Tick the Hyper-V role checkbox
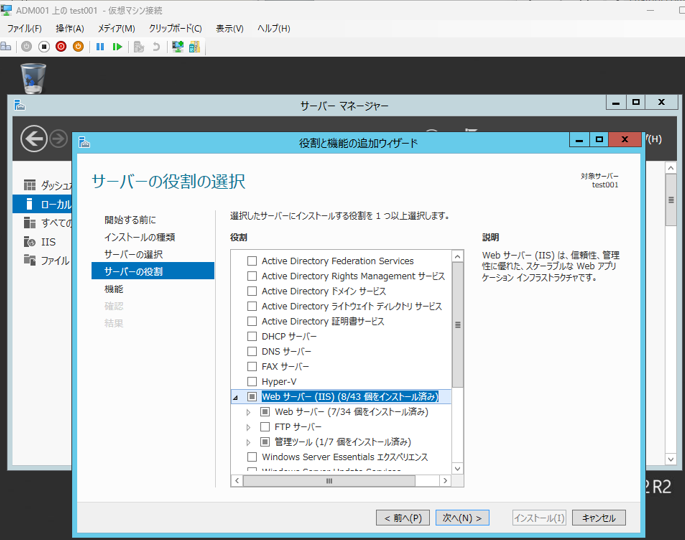This screenshot has height=540, width=685. pyautogui.click(x=252, y=381)
